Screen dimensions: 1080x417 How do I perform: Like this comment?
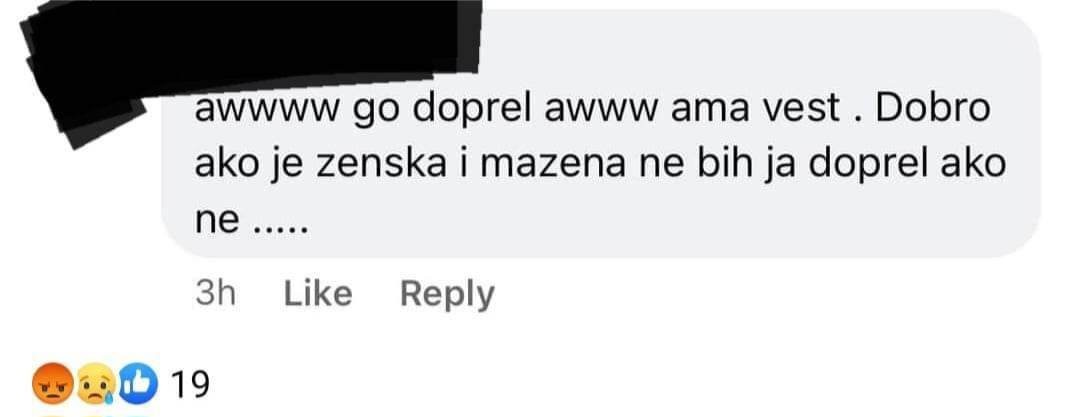pyautogui.click(x=318, y=294)
